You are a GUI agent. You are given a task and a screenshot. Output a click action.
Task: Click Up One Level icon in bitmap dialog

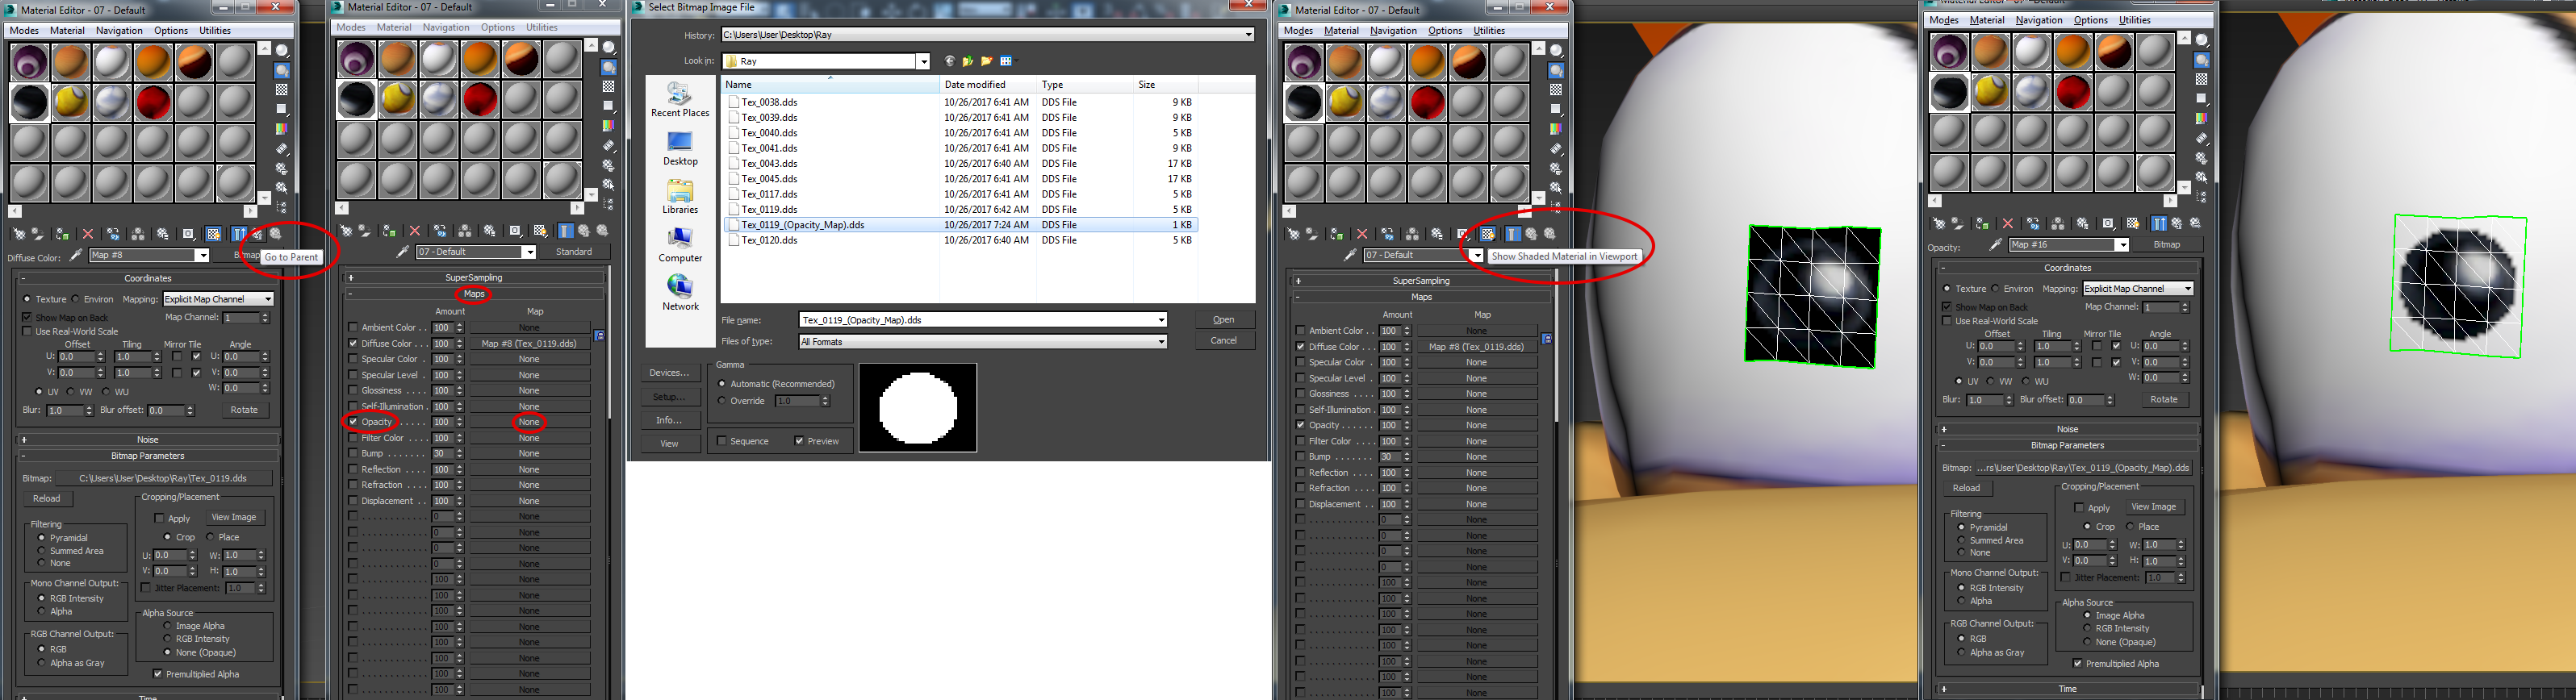pyautogui.click(x=968, y=61)
